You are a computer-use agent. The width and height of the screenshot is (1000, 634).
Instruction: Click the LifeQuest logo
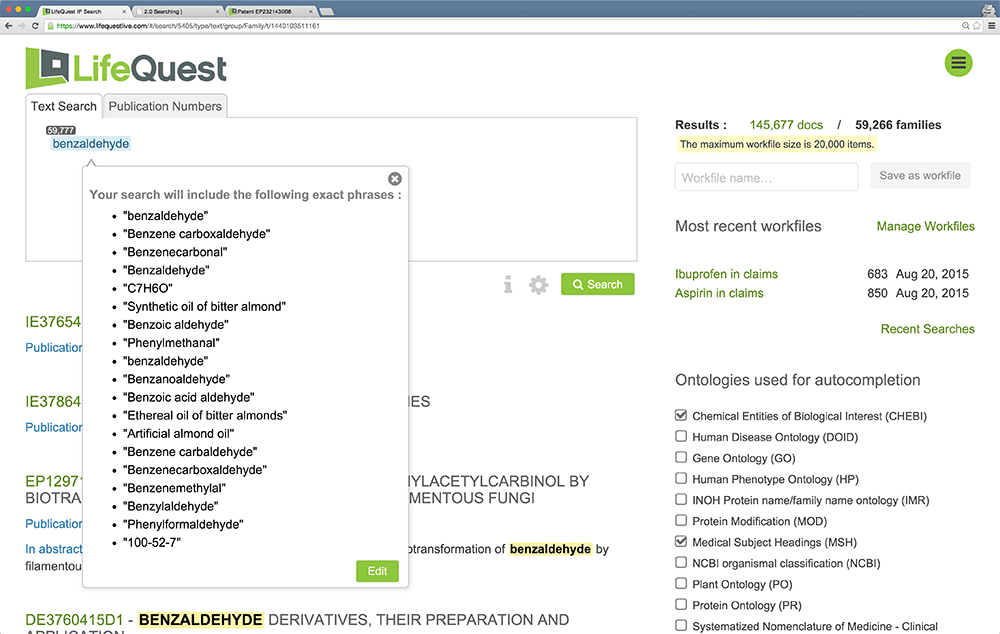(126, 68)
